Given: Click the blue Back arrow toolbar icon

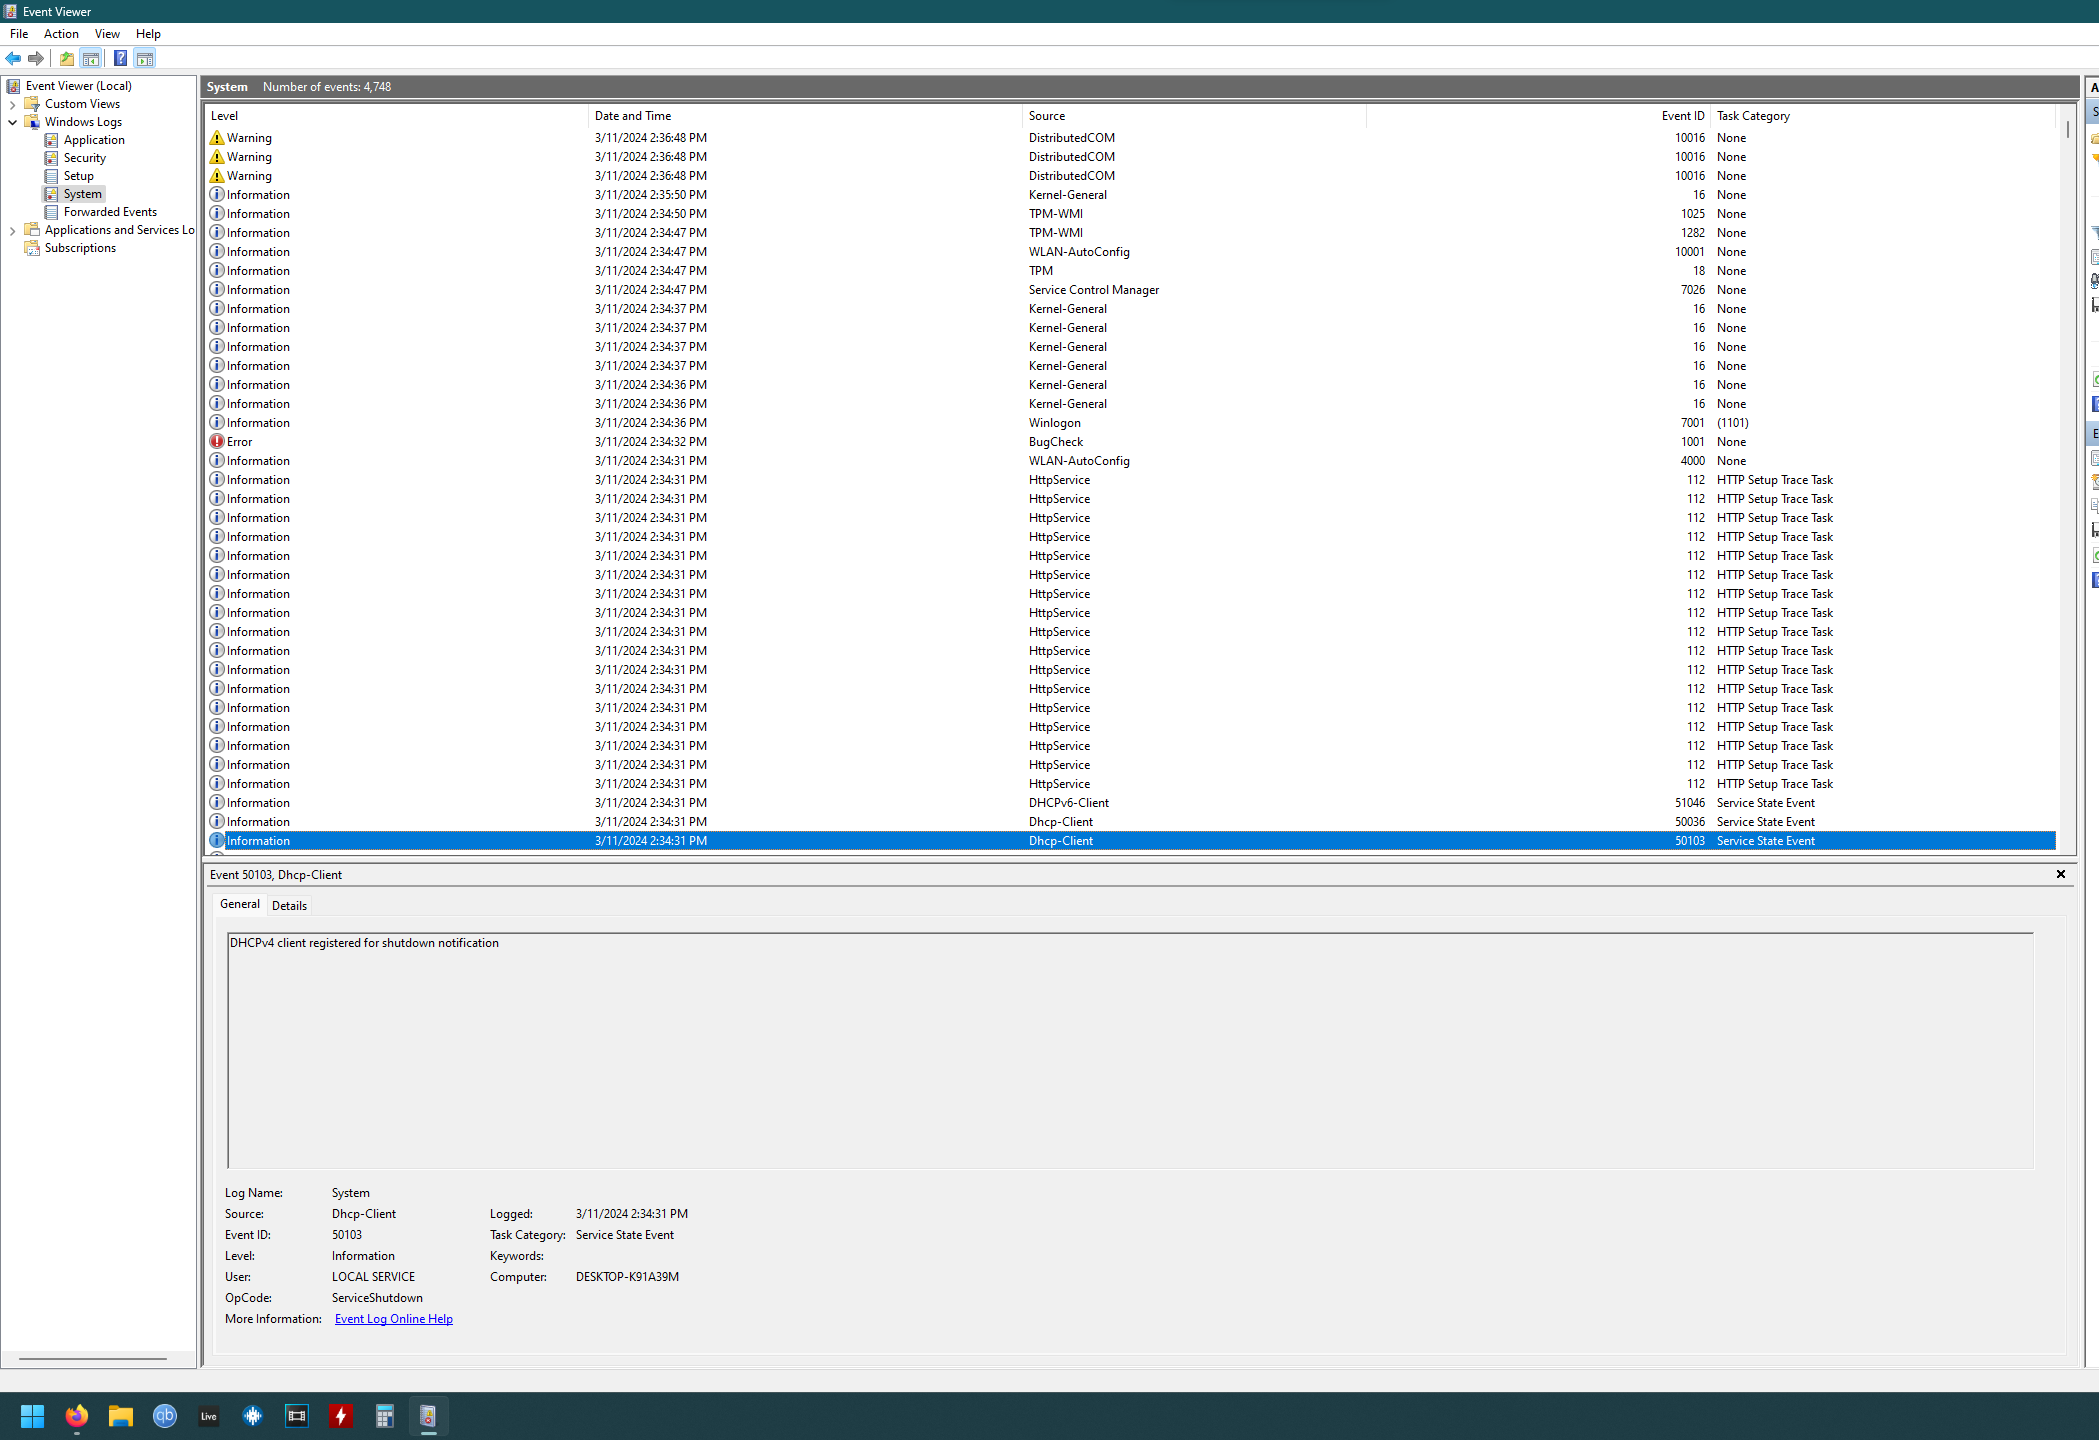Looking at the screenshot, I should click(13, 58).
